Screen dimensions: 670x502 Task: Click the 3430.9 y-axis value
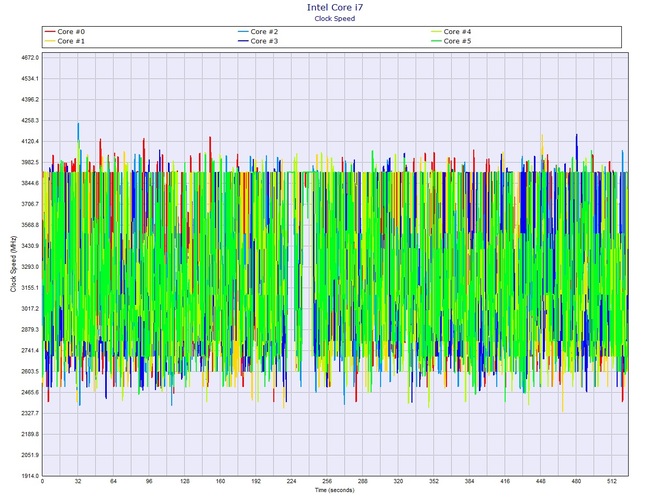click(30, 246)
